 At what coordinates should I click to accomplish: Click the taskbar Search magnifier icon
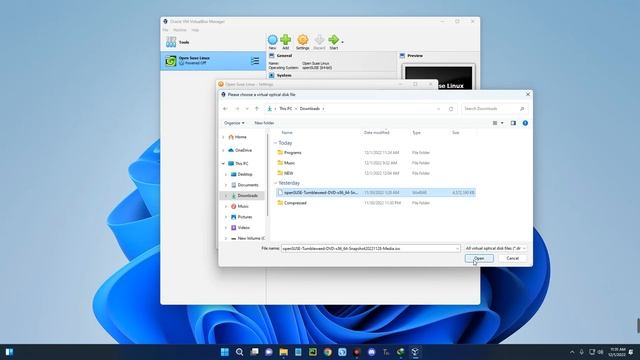[x=239, y=352]
